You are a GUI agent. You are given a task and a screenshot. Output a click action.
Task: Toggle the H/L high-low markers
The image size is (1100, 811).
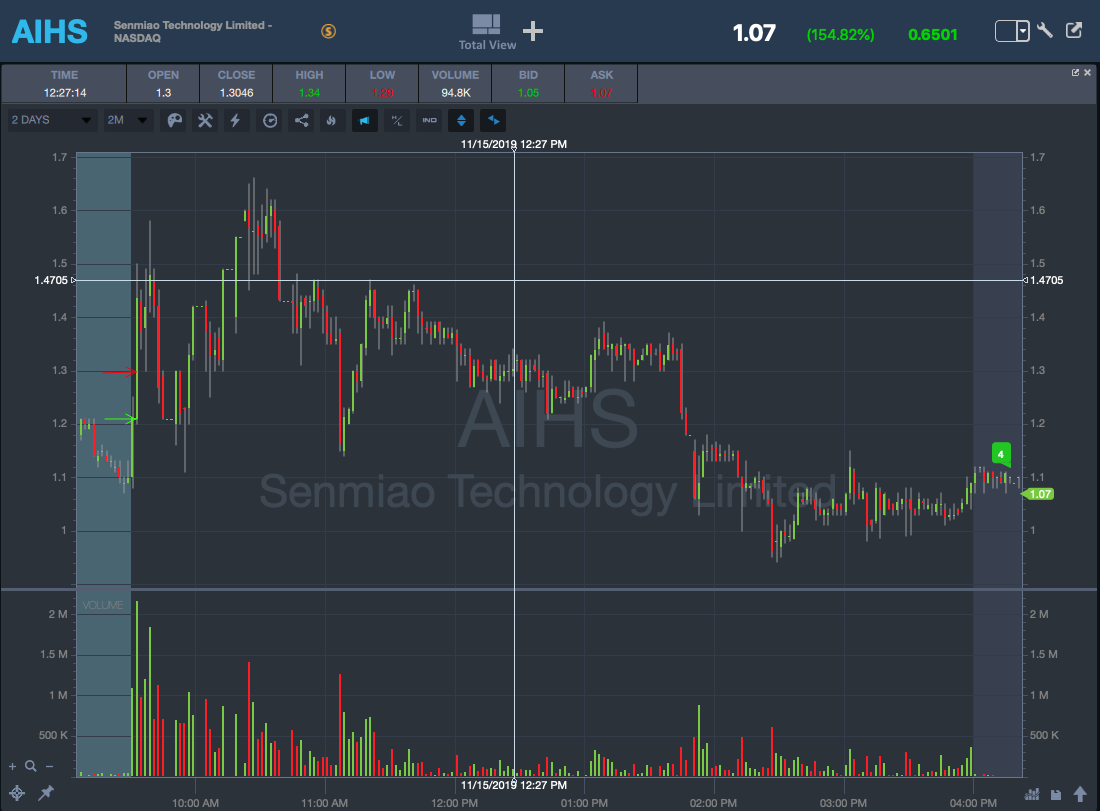point(397,121)
